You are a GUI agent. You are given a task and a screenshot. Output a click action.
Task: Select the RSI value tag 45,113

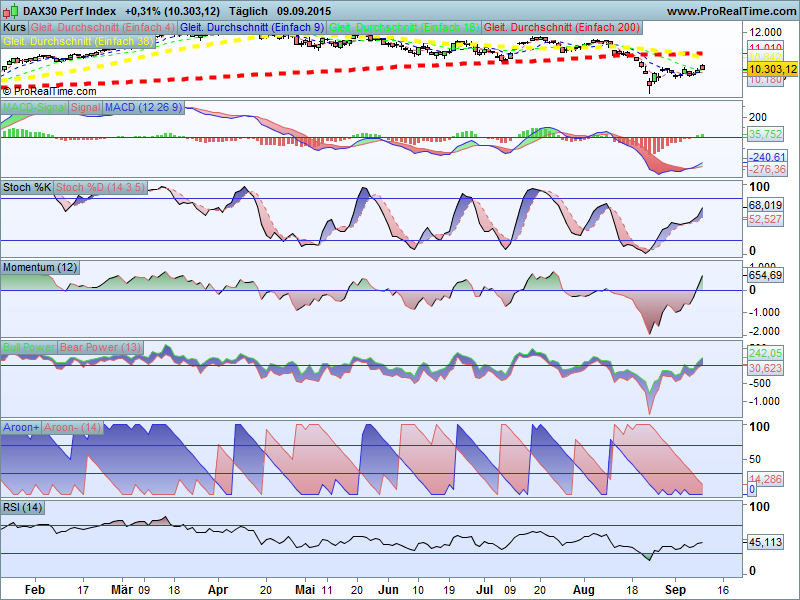[765, 542]
